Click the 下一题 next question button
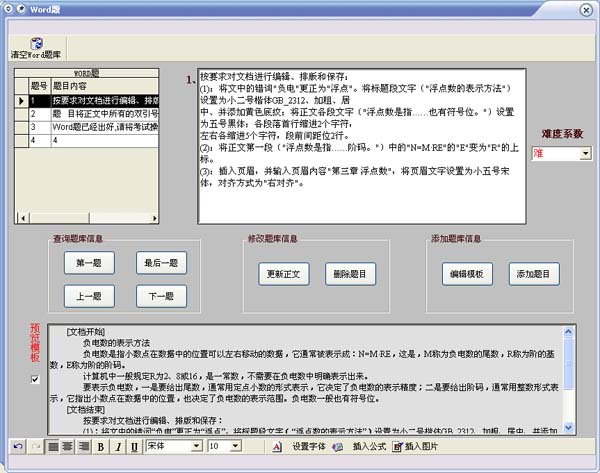The image size is (600, 473). 162,296
